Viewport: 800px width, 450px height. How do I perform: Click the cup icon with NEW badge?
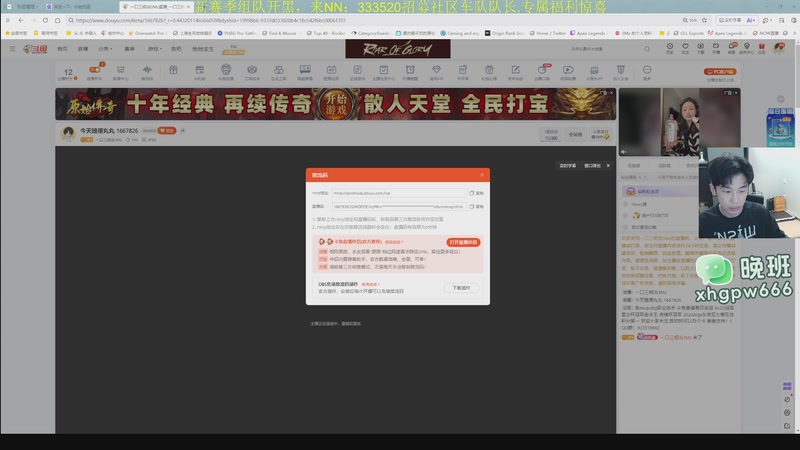[542, 72]
